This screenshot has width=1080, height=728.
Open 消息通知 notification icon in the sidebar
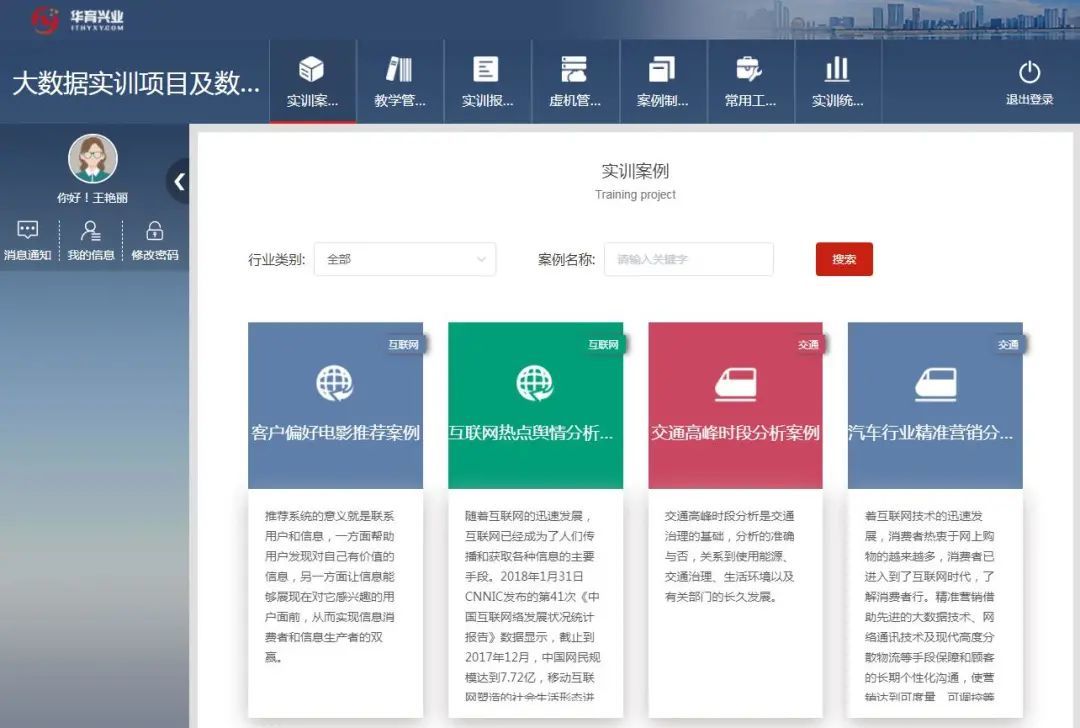point(27,231)
